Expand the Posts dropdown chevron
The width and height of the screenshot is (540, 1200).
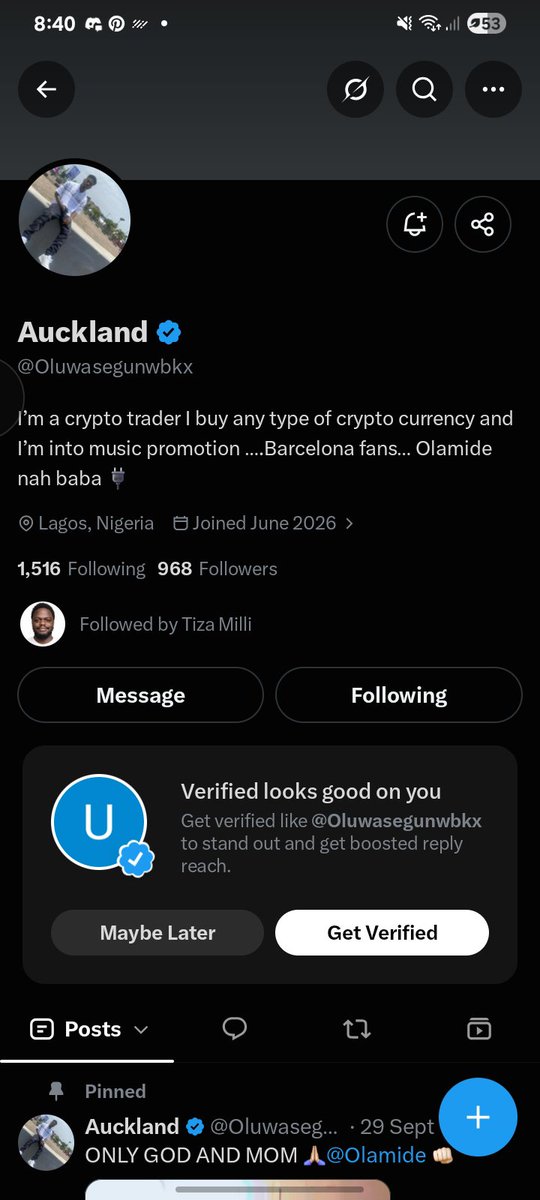point(141,1029)
